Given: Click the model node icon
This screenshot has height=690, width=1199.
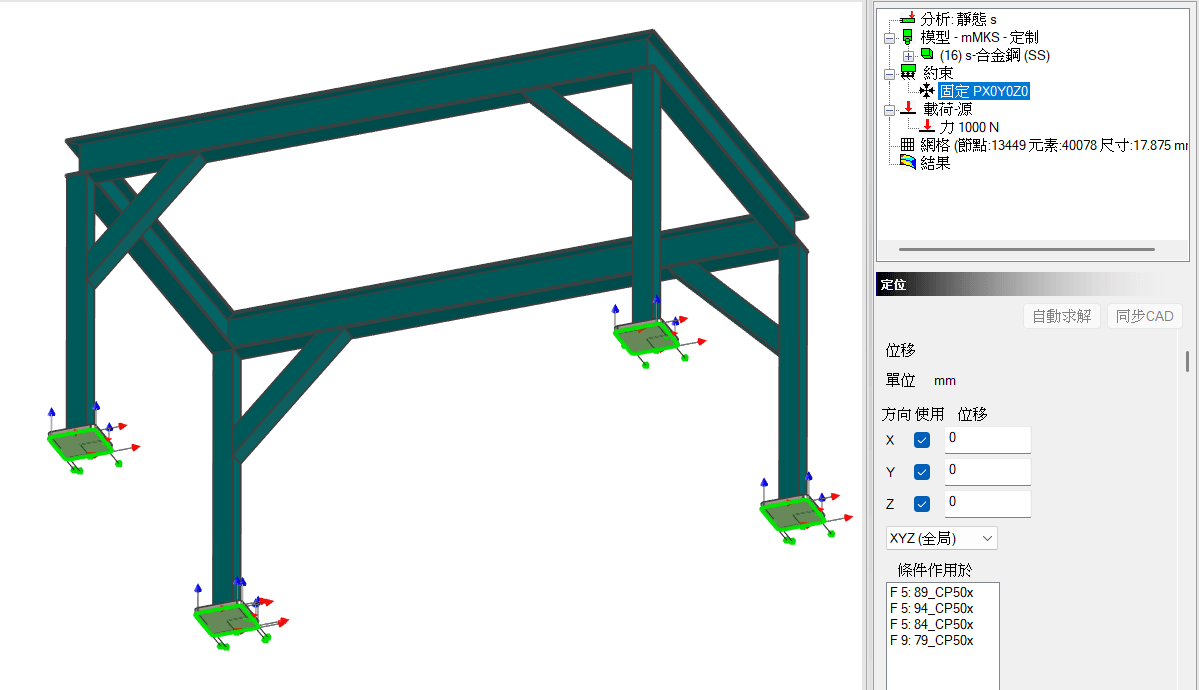Looking at the screenshot, I should pos(908,37).
